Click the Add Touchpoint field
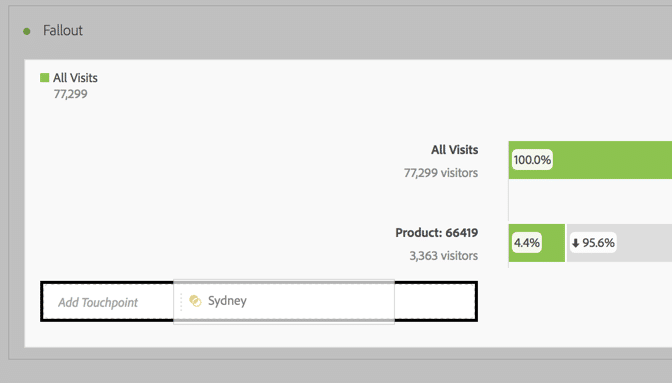 click(x=259, y=301)
